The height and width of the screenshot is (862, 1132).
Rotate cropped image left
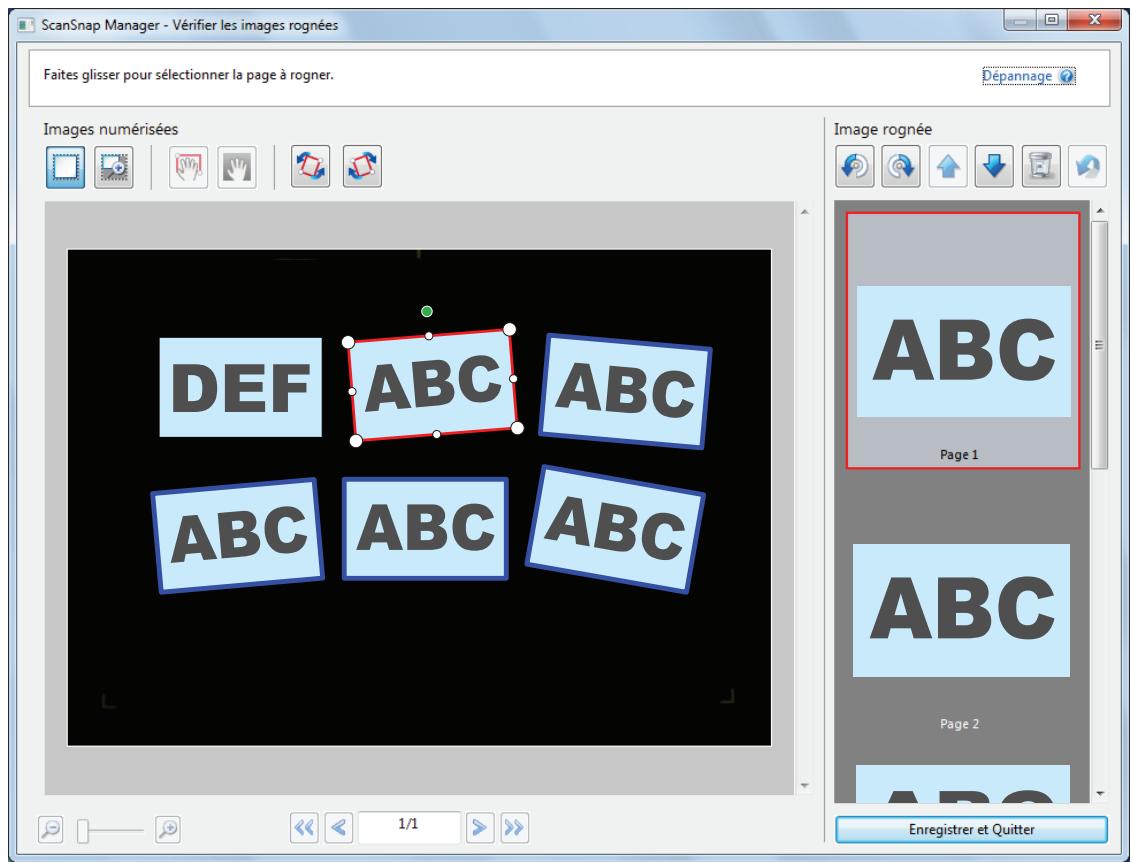855,167
